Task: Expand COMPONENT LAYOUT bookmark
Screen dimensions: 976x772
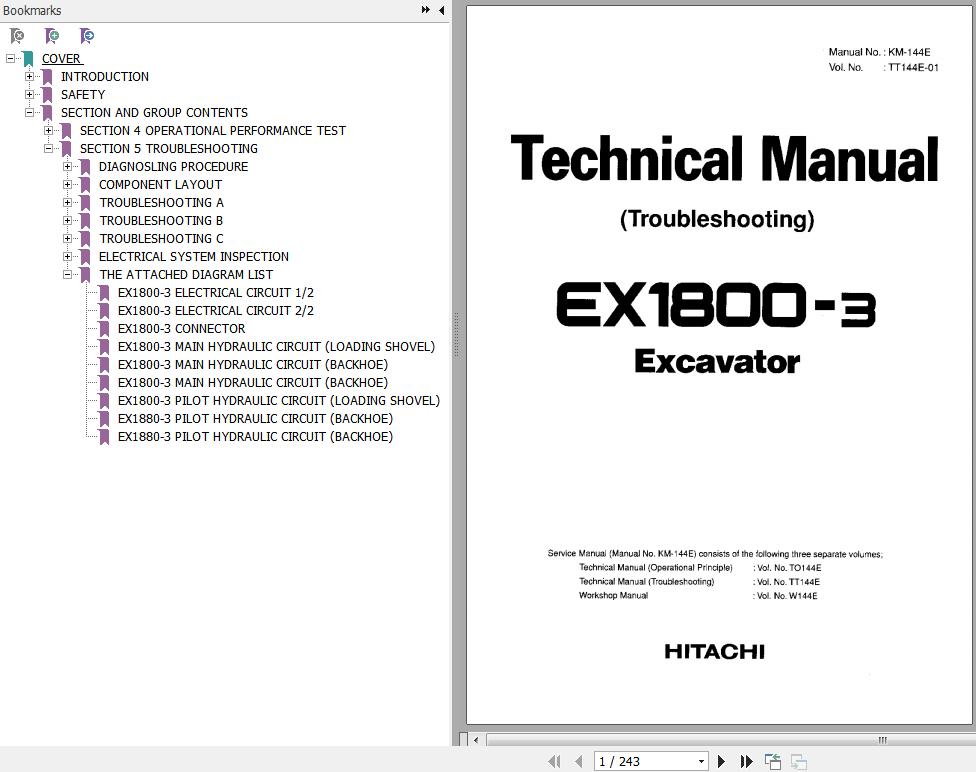Action: coord(67,185)
